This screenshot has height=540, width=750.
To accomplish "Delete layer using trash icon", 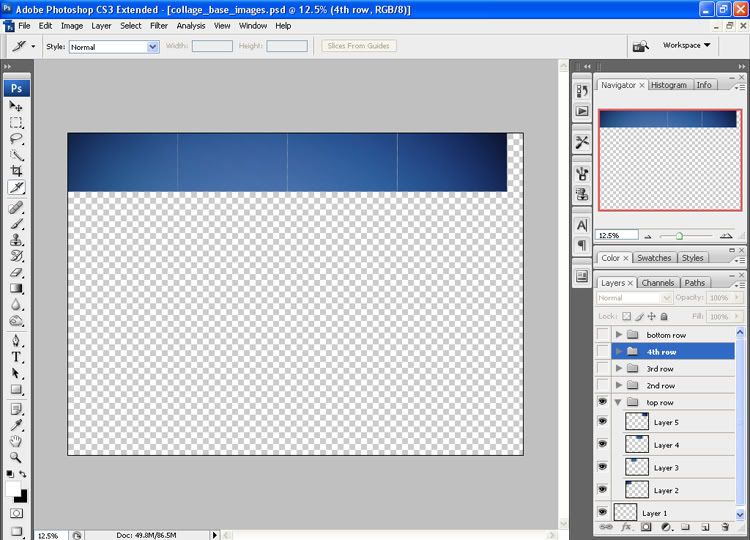I will tap(725, 527).
